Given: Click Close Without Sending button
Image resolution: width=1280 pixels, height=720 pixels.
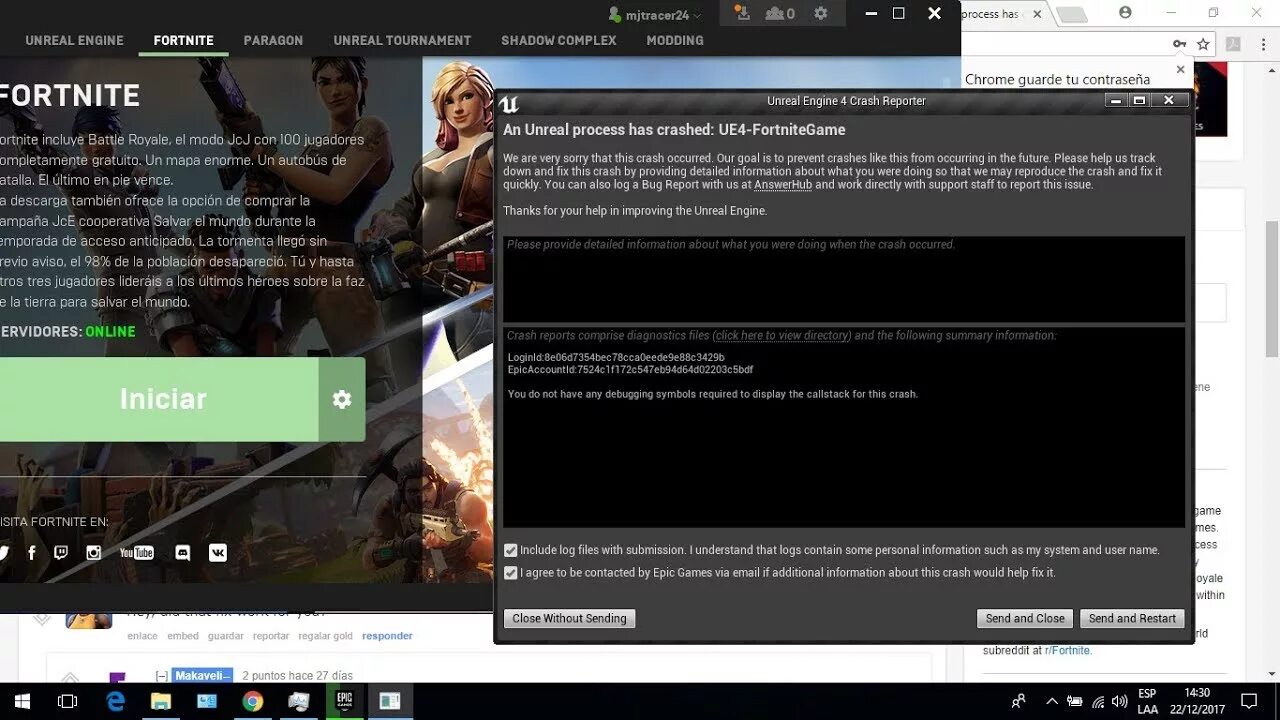Looking at the screenshot, I should tap(569, 618).
